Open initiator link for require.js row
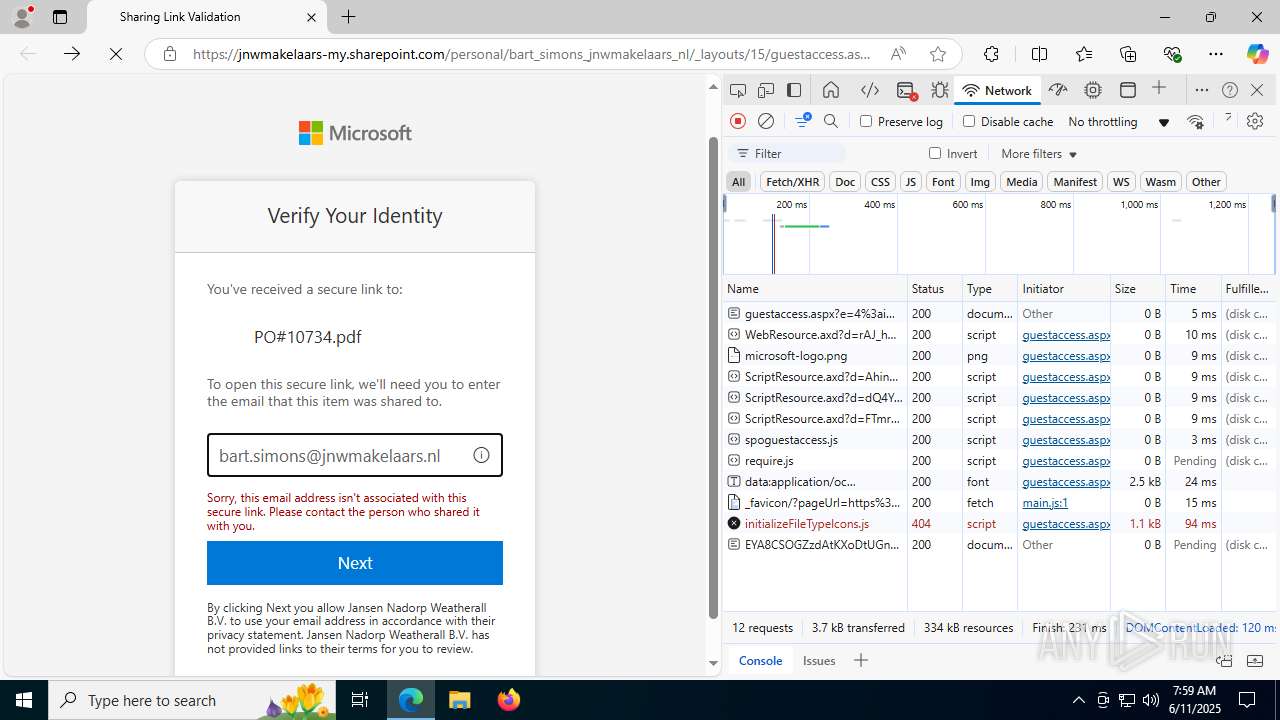The image size is (1280, 720). tap(1066, 461)
